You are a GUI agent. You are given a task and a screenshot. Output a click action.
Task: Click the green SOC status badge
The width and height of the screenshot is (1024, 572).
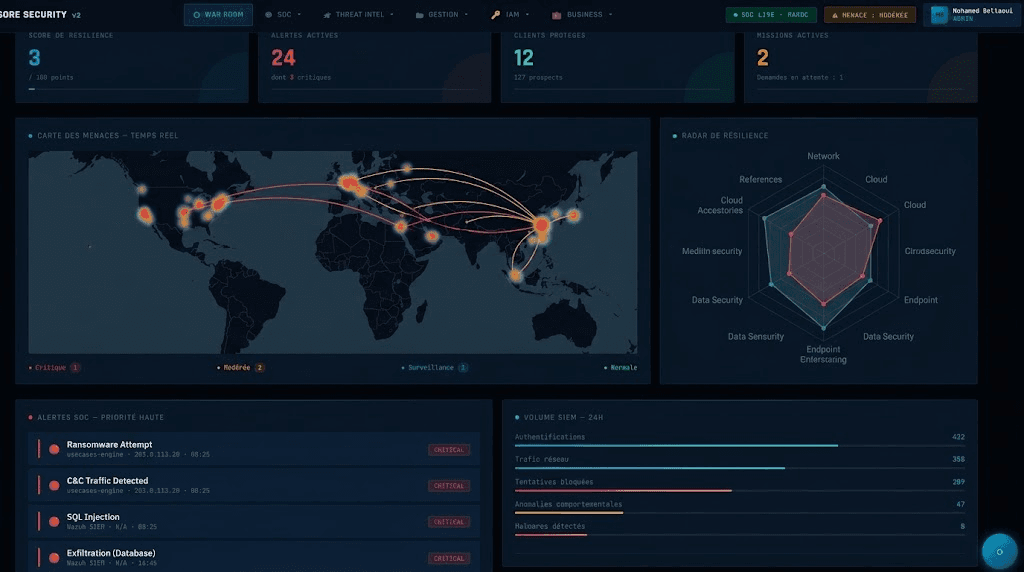[x=771, y=14]
